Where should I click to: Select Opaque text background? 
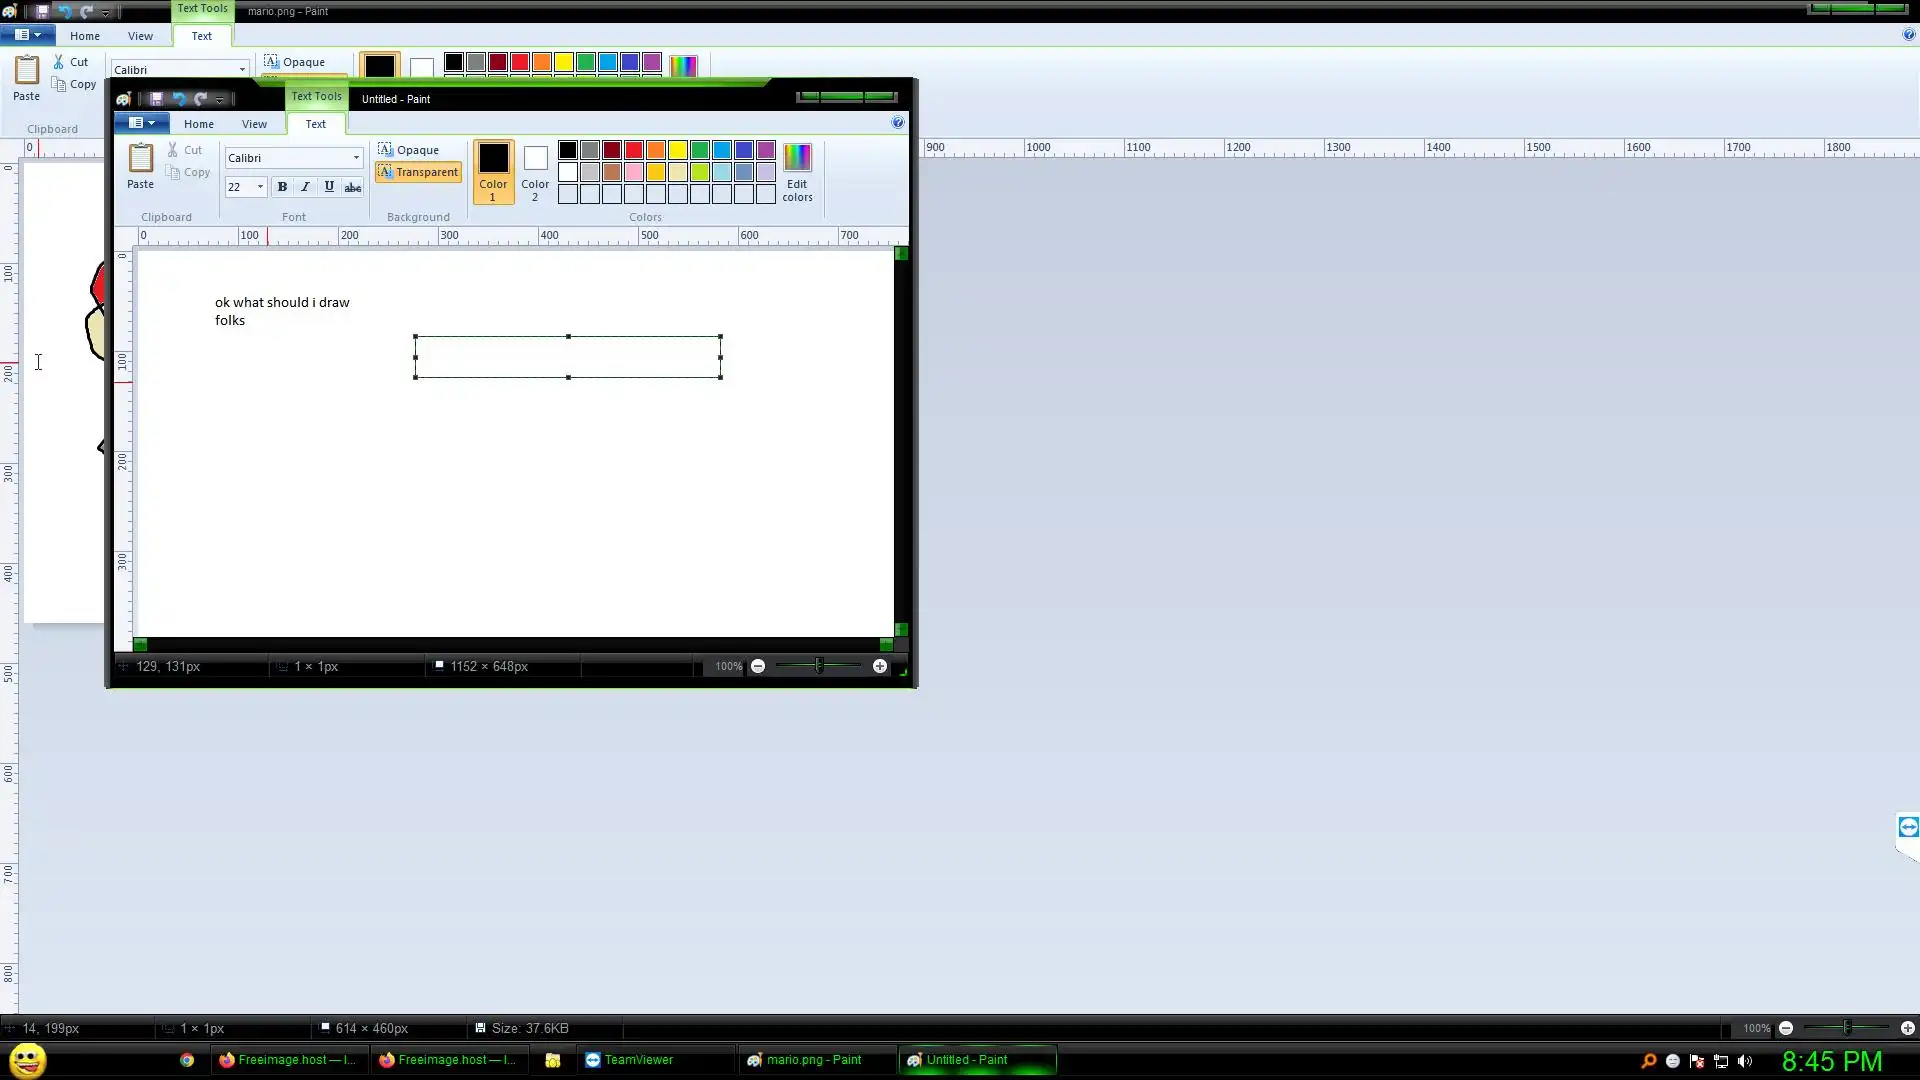pos(408,150)
